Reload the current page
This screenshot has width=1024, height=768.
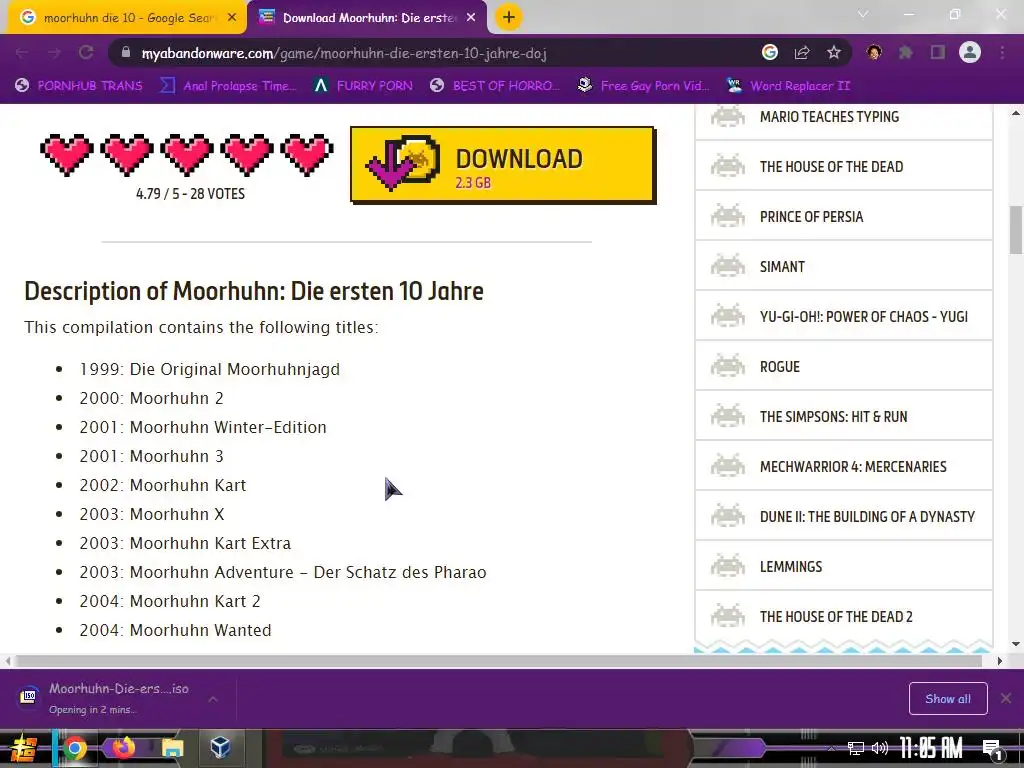[86, 52]
